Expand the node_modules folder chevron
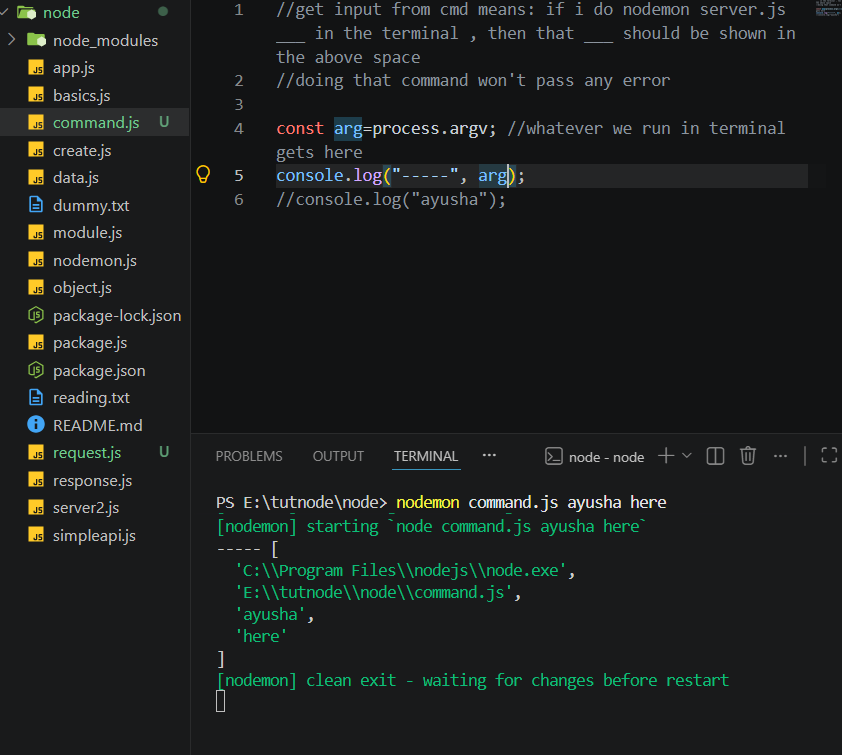The image size is (842, 755). tap(11, 40)
